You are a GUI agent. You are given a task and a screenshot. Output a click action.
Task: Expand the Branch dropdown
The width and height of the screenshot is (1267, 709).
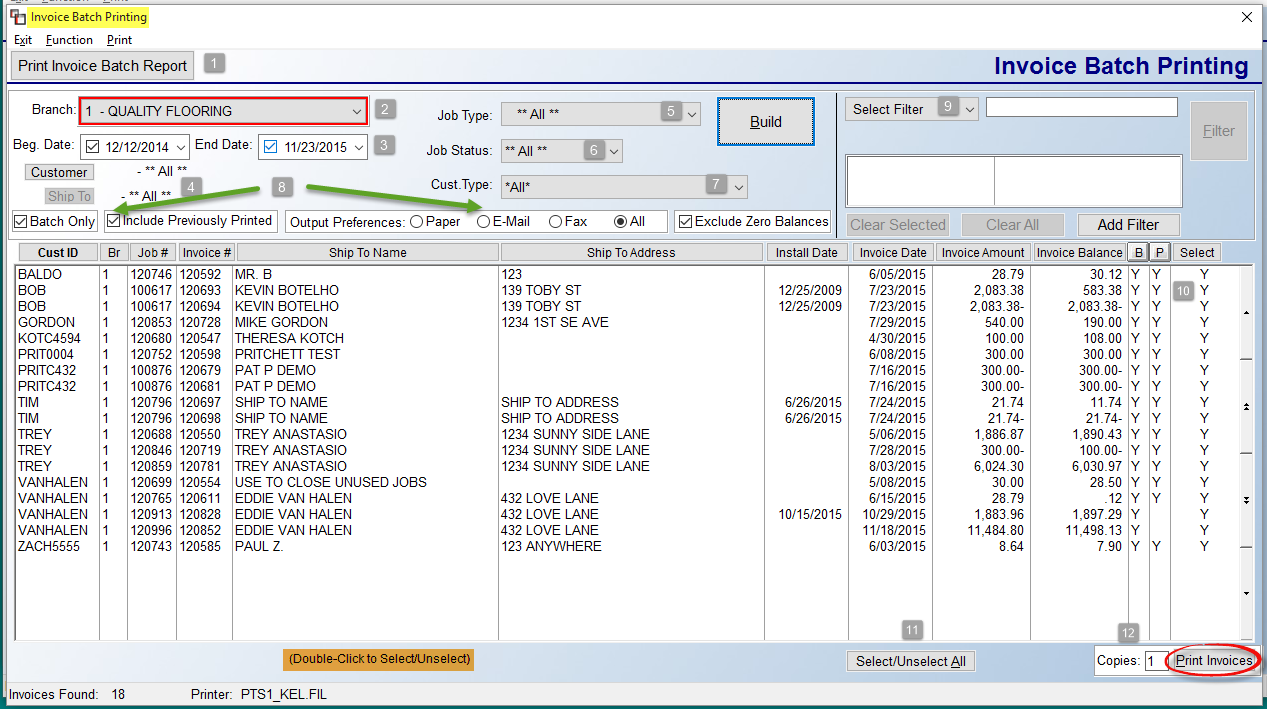pos(357,111)
